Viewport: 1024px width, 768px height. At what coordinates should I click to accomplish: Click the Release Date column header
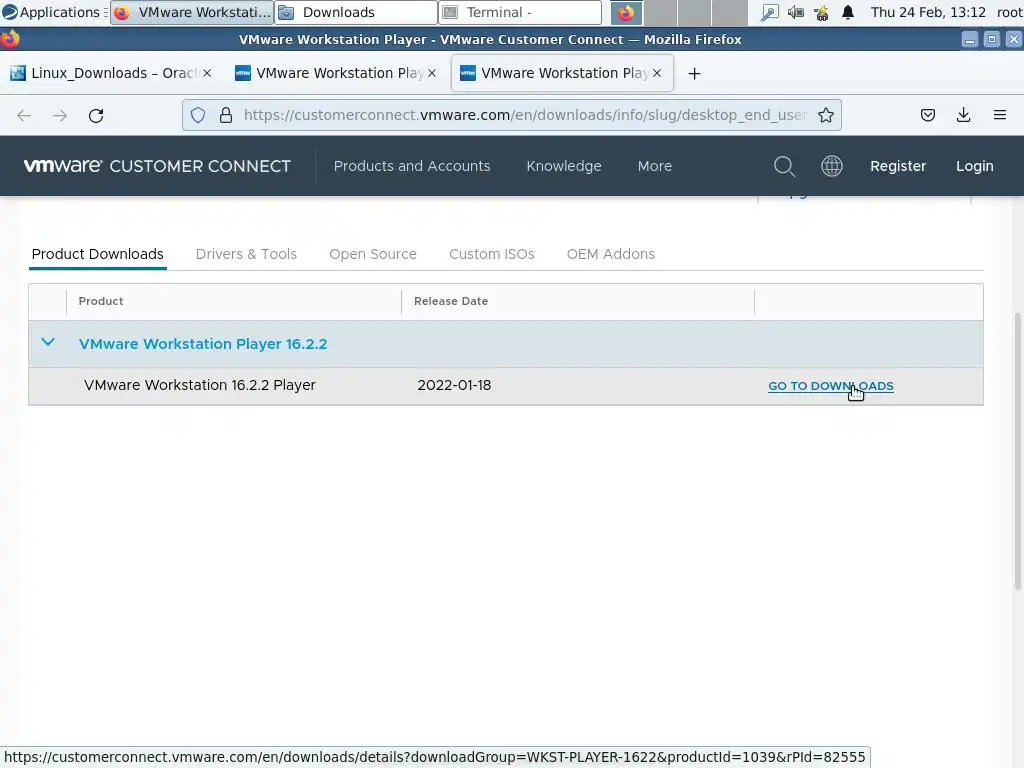(451, 301)
